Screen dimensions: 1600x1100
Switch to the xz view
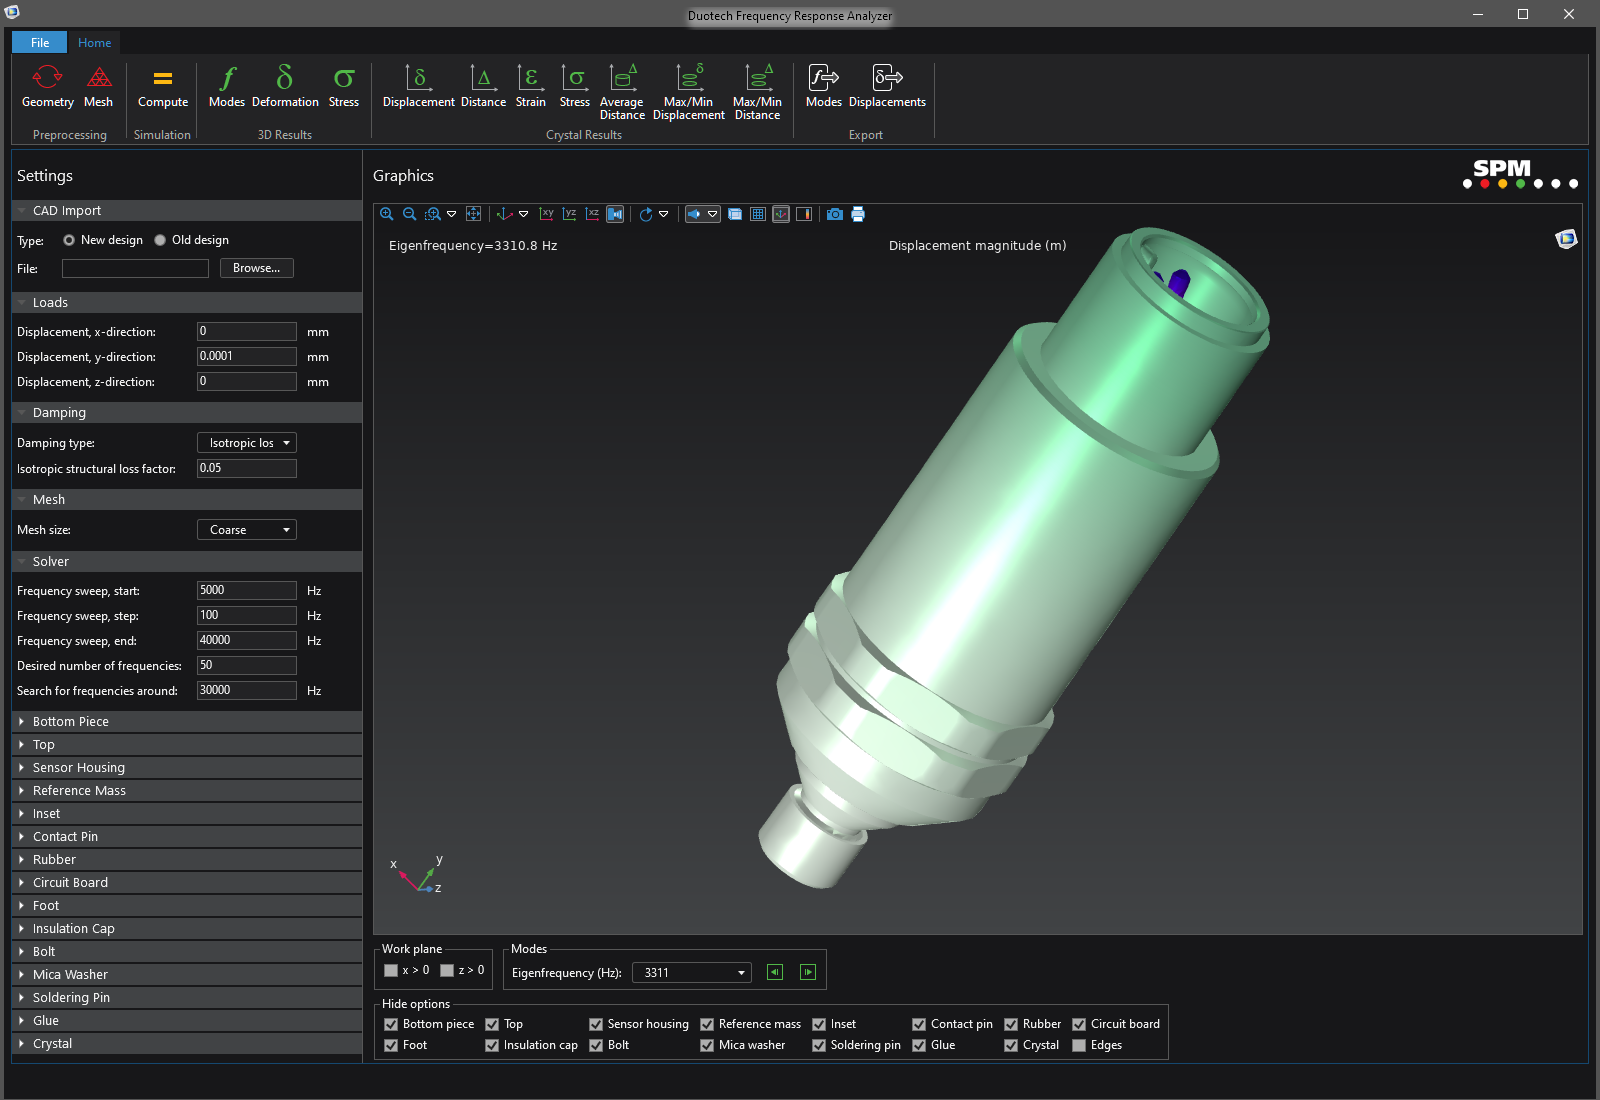click(592, 214)
